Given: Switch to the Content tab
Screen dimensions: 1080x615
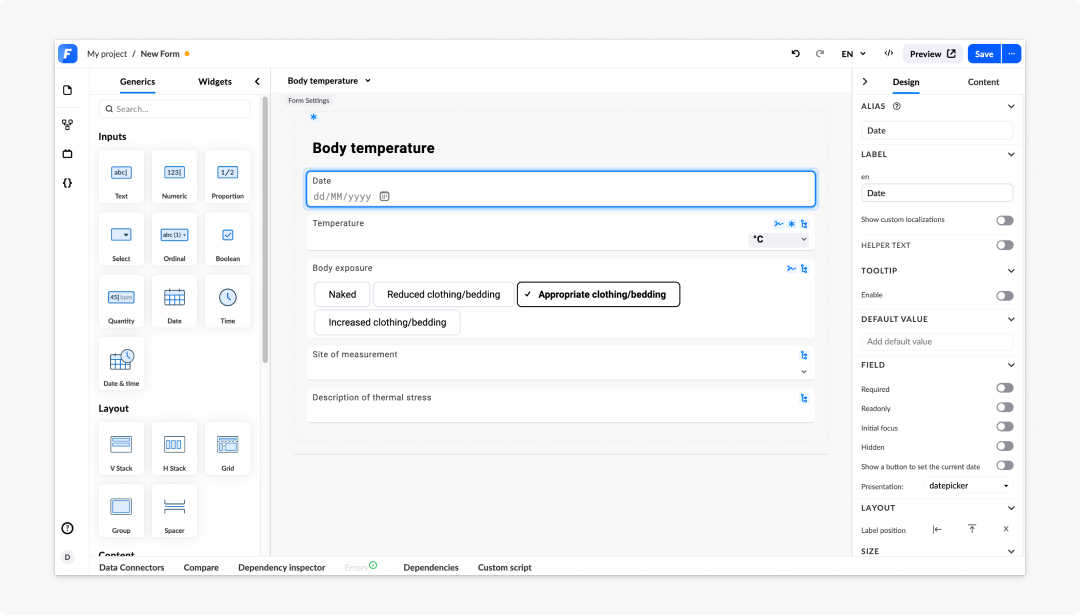Looking at the screenshot, I should (983, 82).
